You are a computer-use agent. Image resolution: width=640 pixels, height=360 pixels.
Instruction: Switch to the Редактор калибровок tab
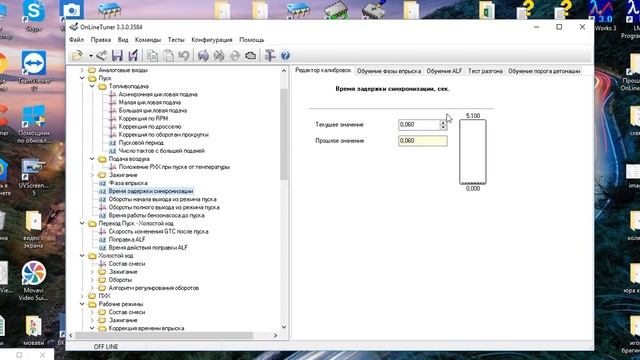point(323,70)
